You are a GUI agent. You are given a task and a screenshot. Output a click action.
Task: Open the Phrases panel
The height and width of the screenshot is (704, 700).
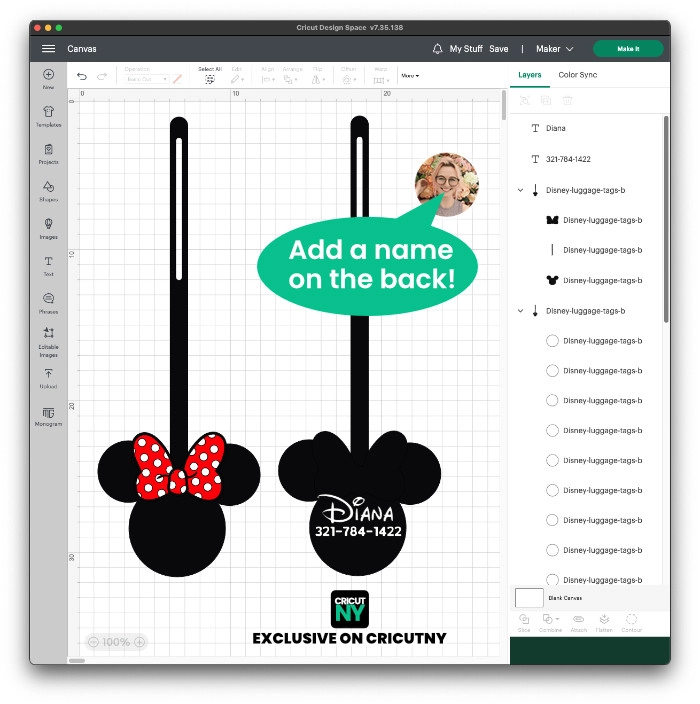[x=48, y=304]
